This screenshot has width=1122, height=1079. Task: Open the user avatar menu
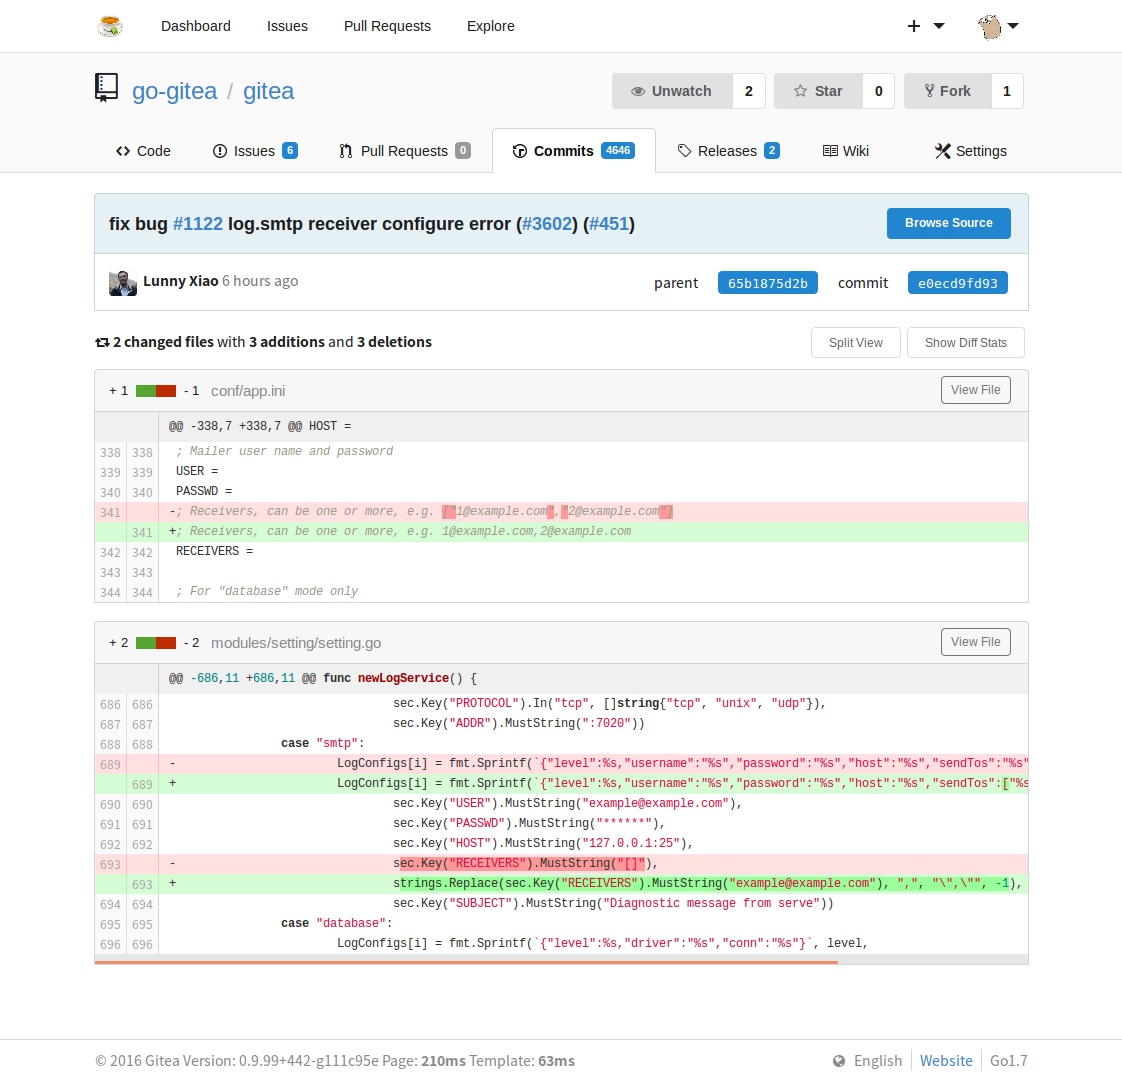tap(997, 26)
